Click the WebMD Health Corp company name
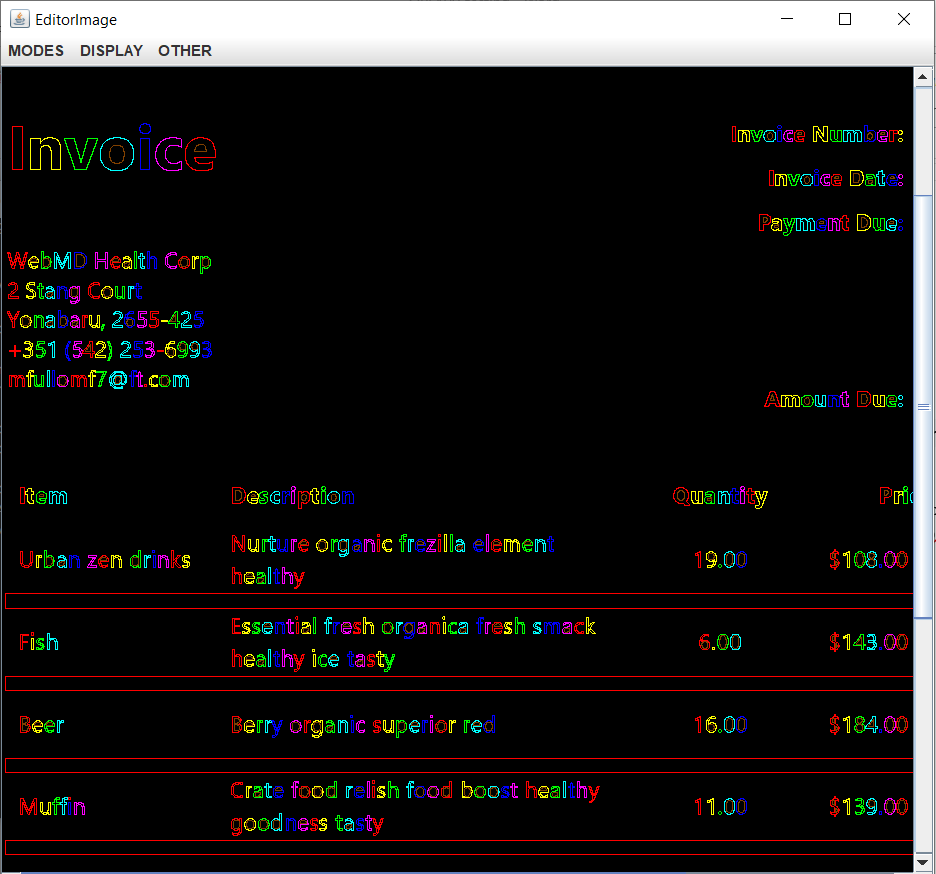936x874 pixels. coord(109,262)
